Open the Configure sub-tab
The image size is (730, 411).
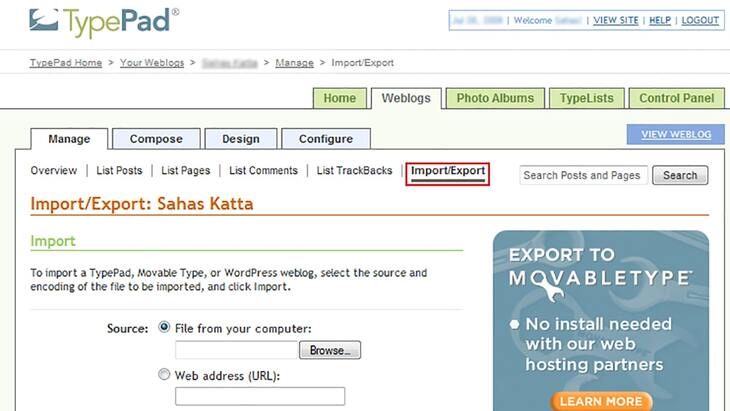[326, 139]
